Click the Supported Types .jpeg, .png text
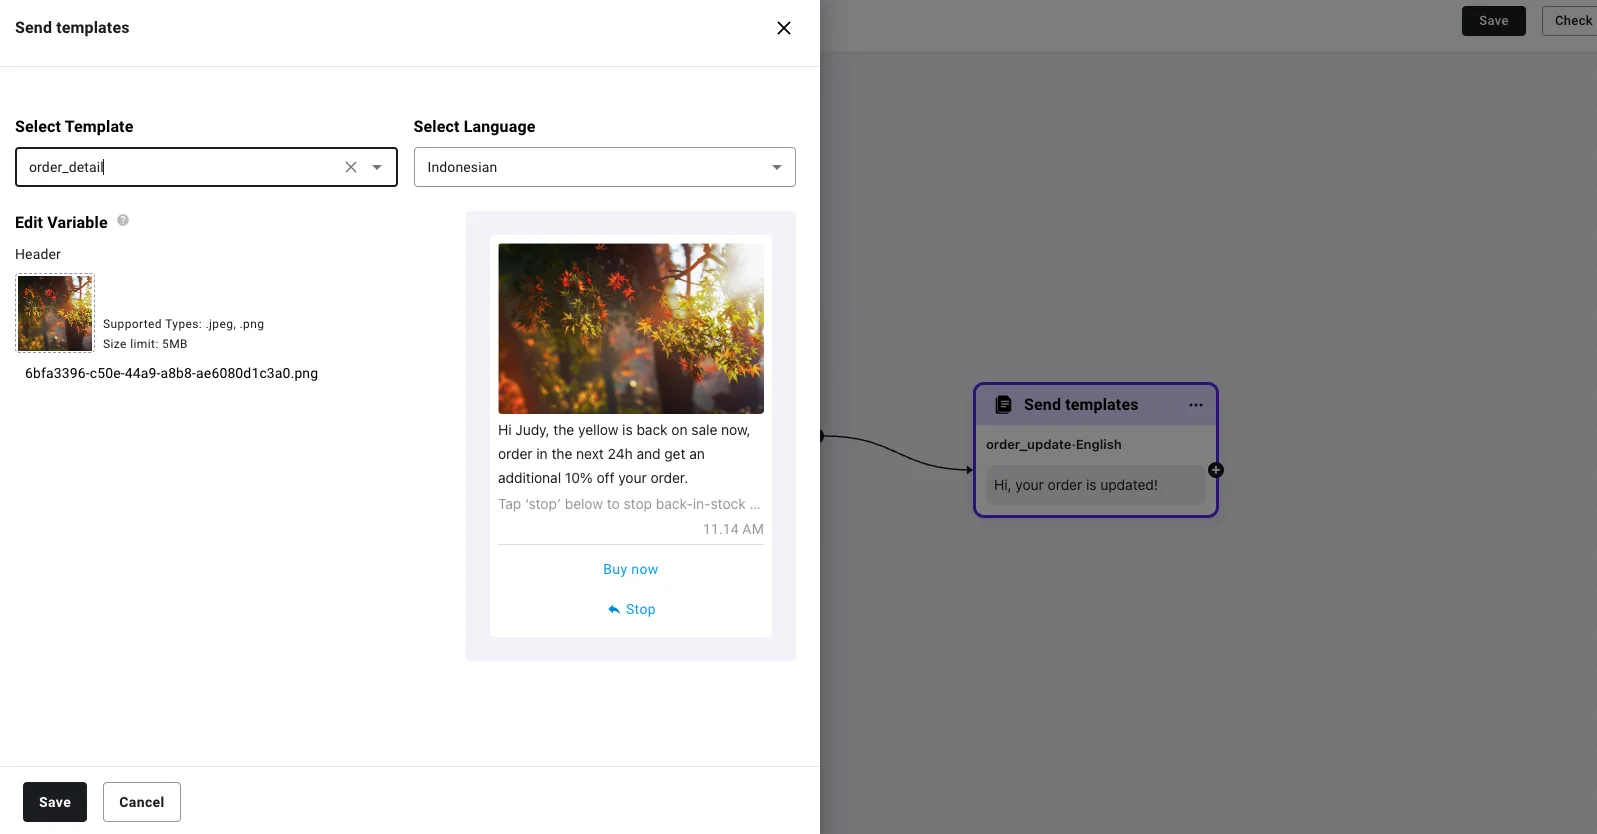The image size is (1597, 834). pos(184,324)
